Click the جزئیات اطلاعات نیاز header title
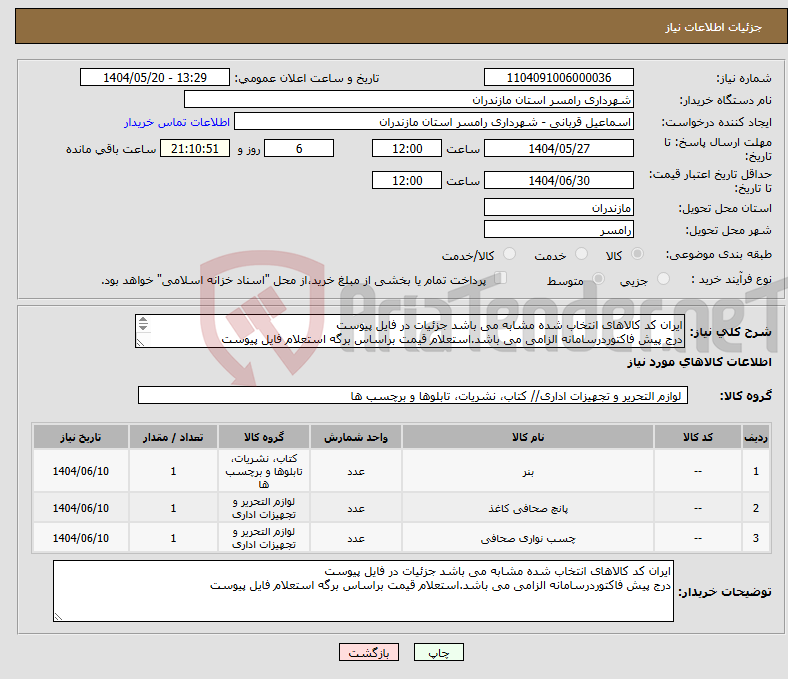 point(714,27)
